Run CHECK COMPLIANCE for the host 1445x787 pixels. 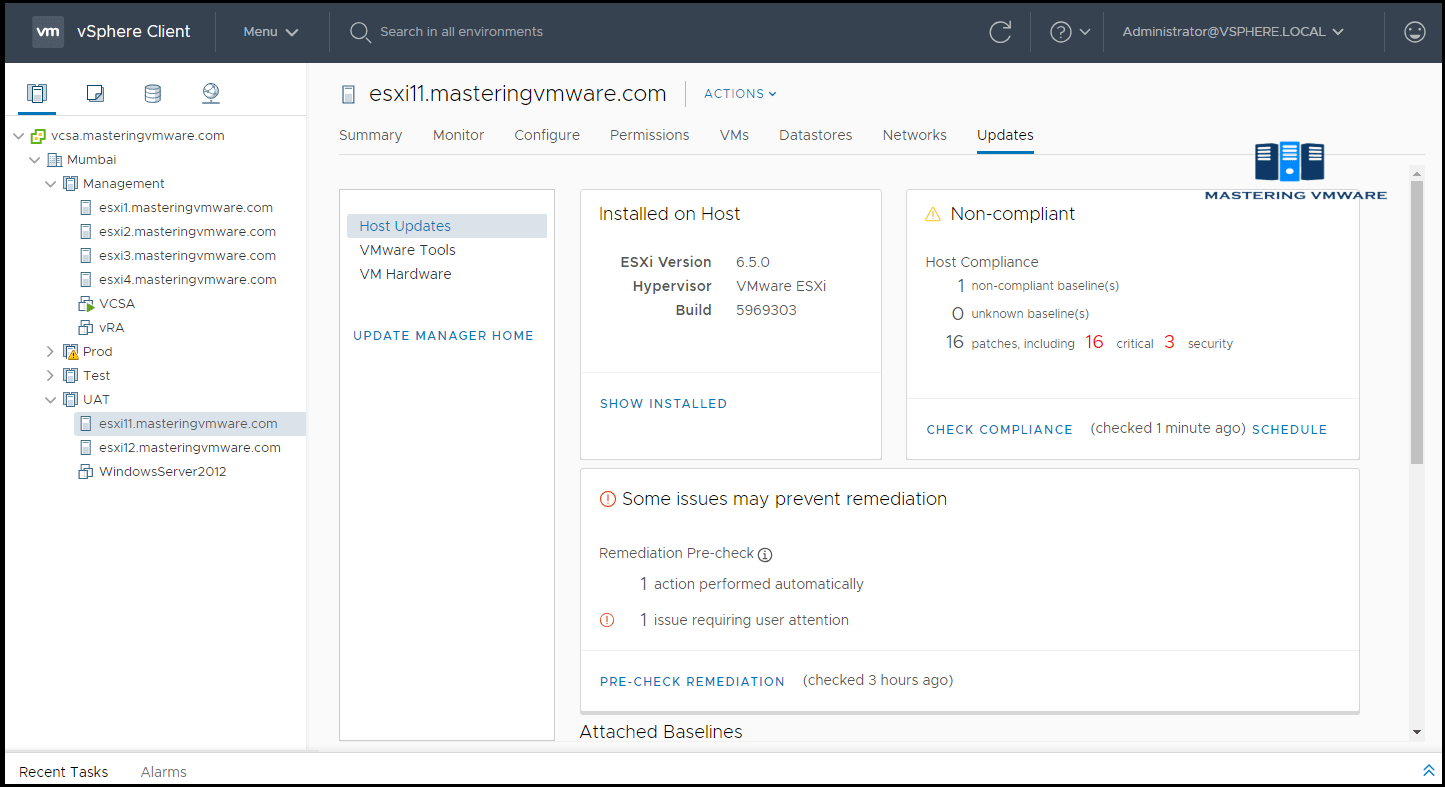tap(999, 429)
